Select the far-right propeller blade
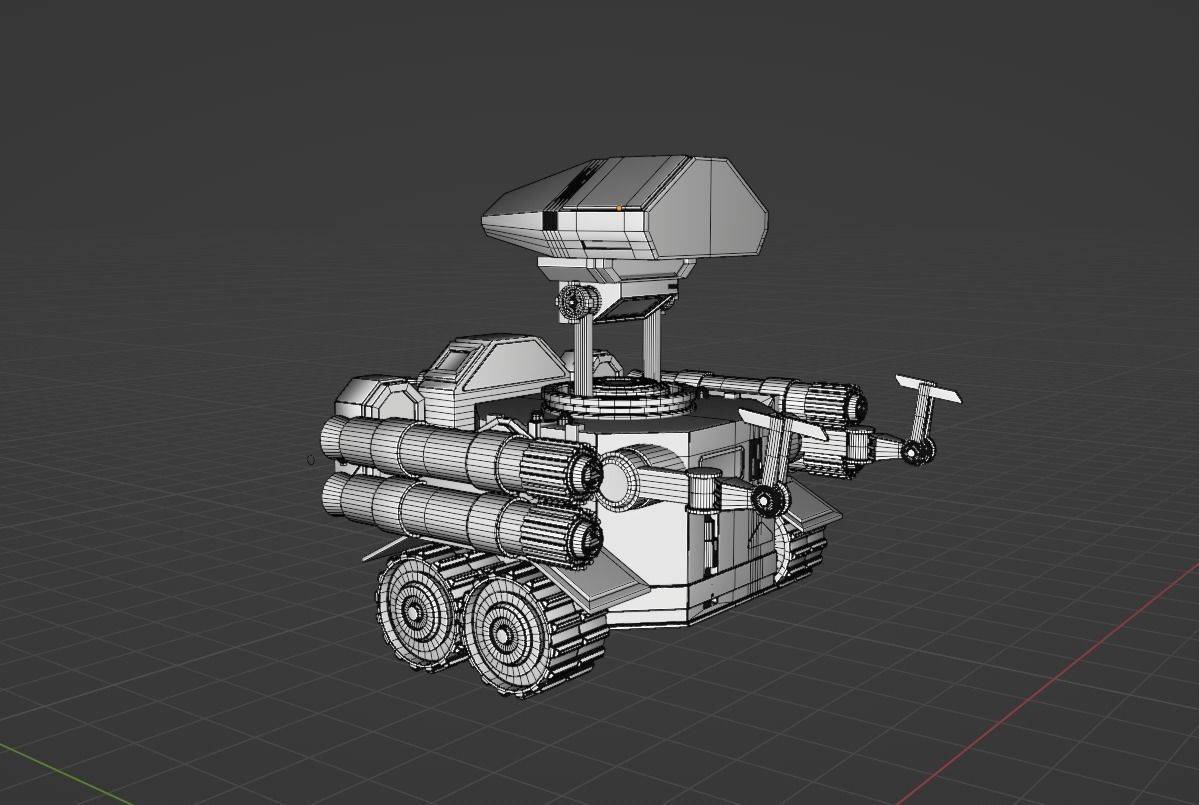The width and height of the screenshot is (1199, 805). [928, 390]
